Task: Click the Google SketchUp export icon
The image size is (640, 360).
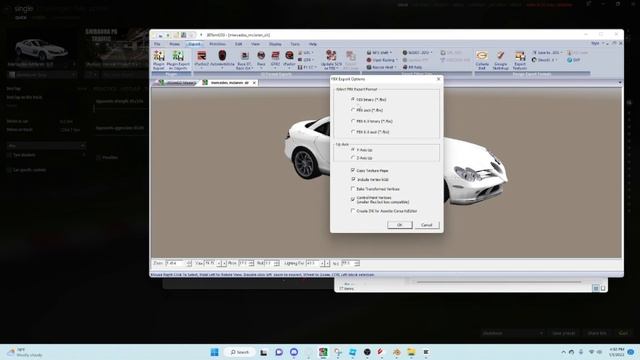Action: [500, 60]
